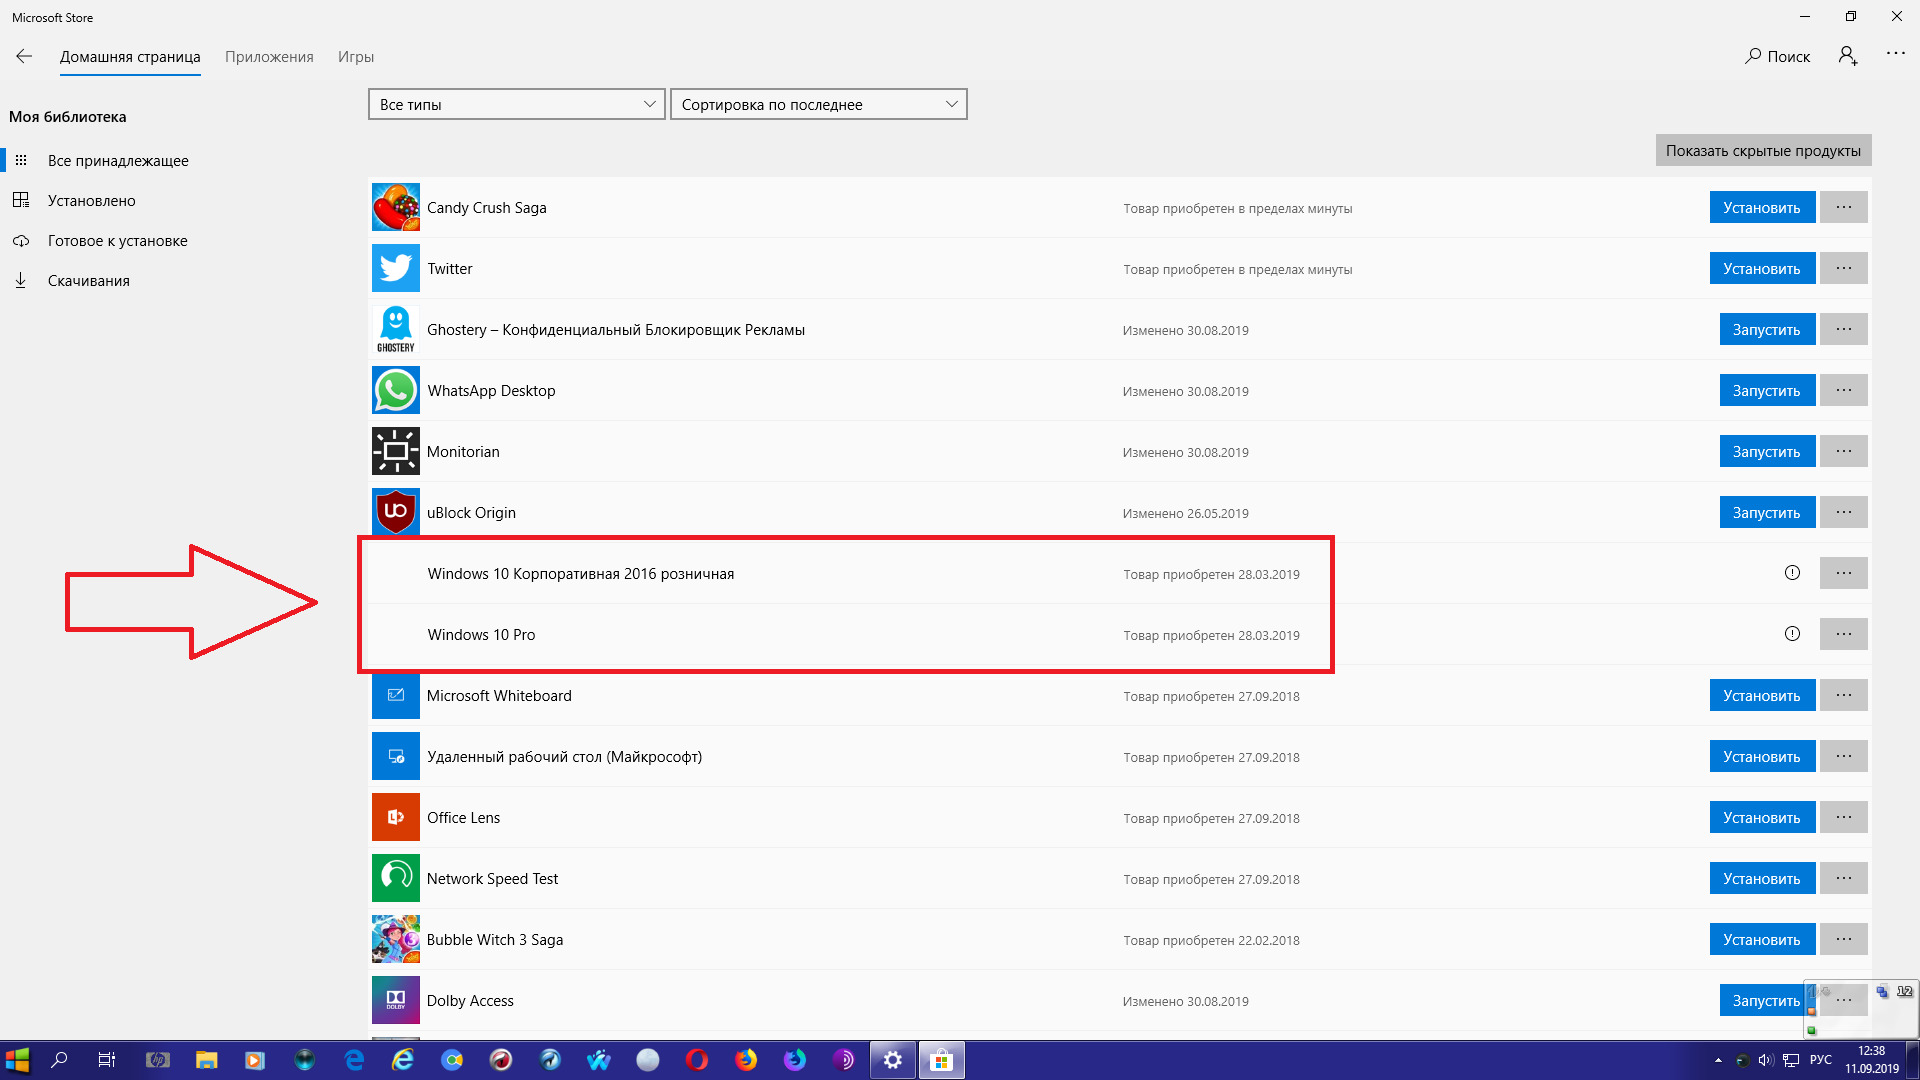
Task: Open File Explorer from taskbar
Action: (206, 1060)
